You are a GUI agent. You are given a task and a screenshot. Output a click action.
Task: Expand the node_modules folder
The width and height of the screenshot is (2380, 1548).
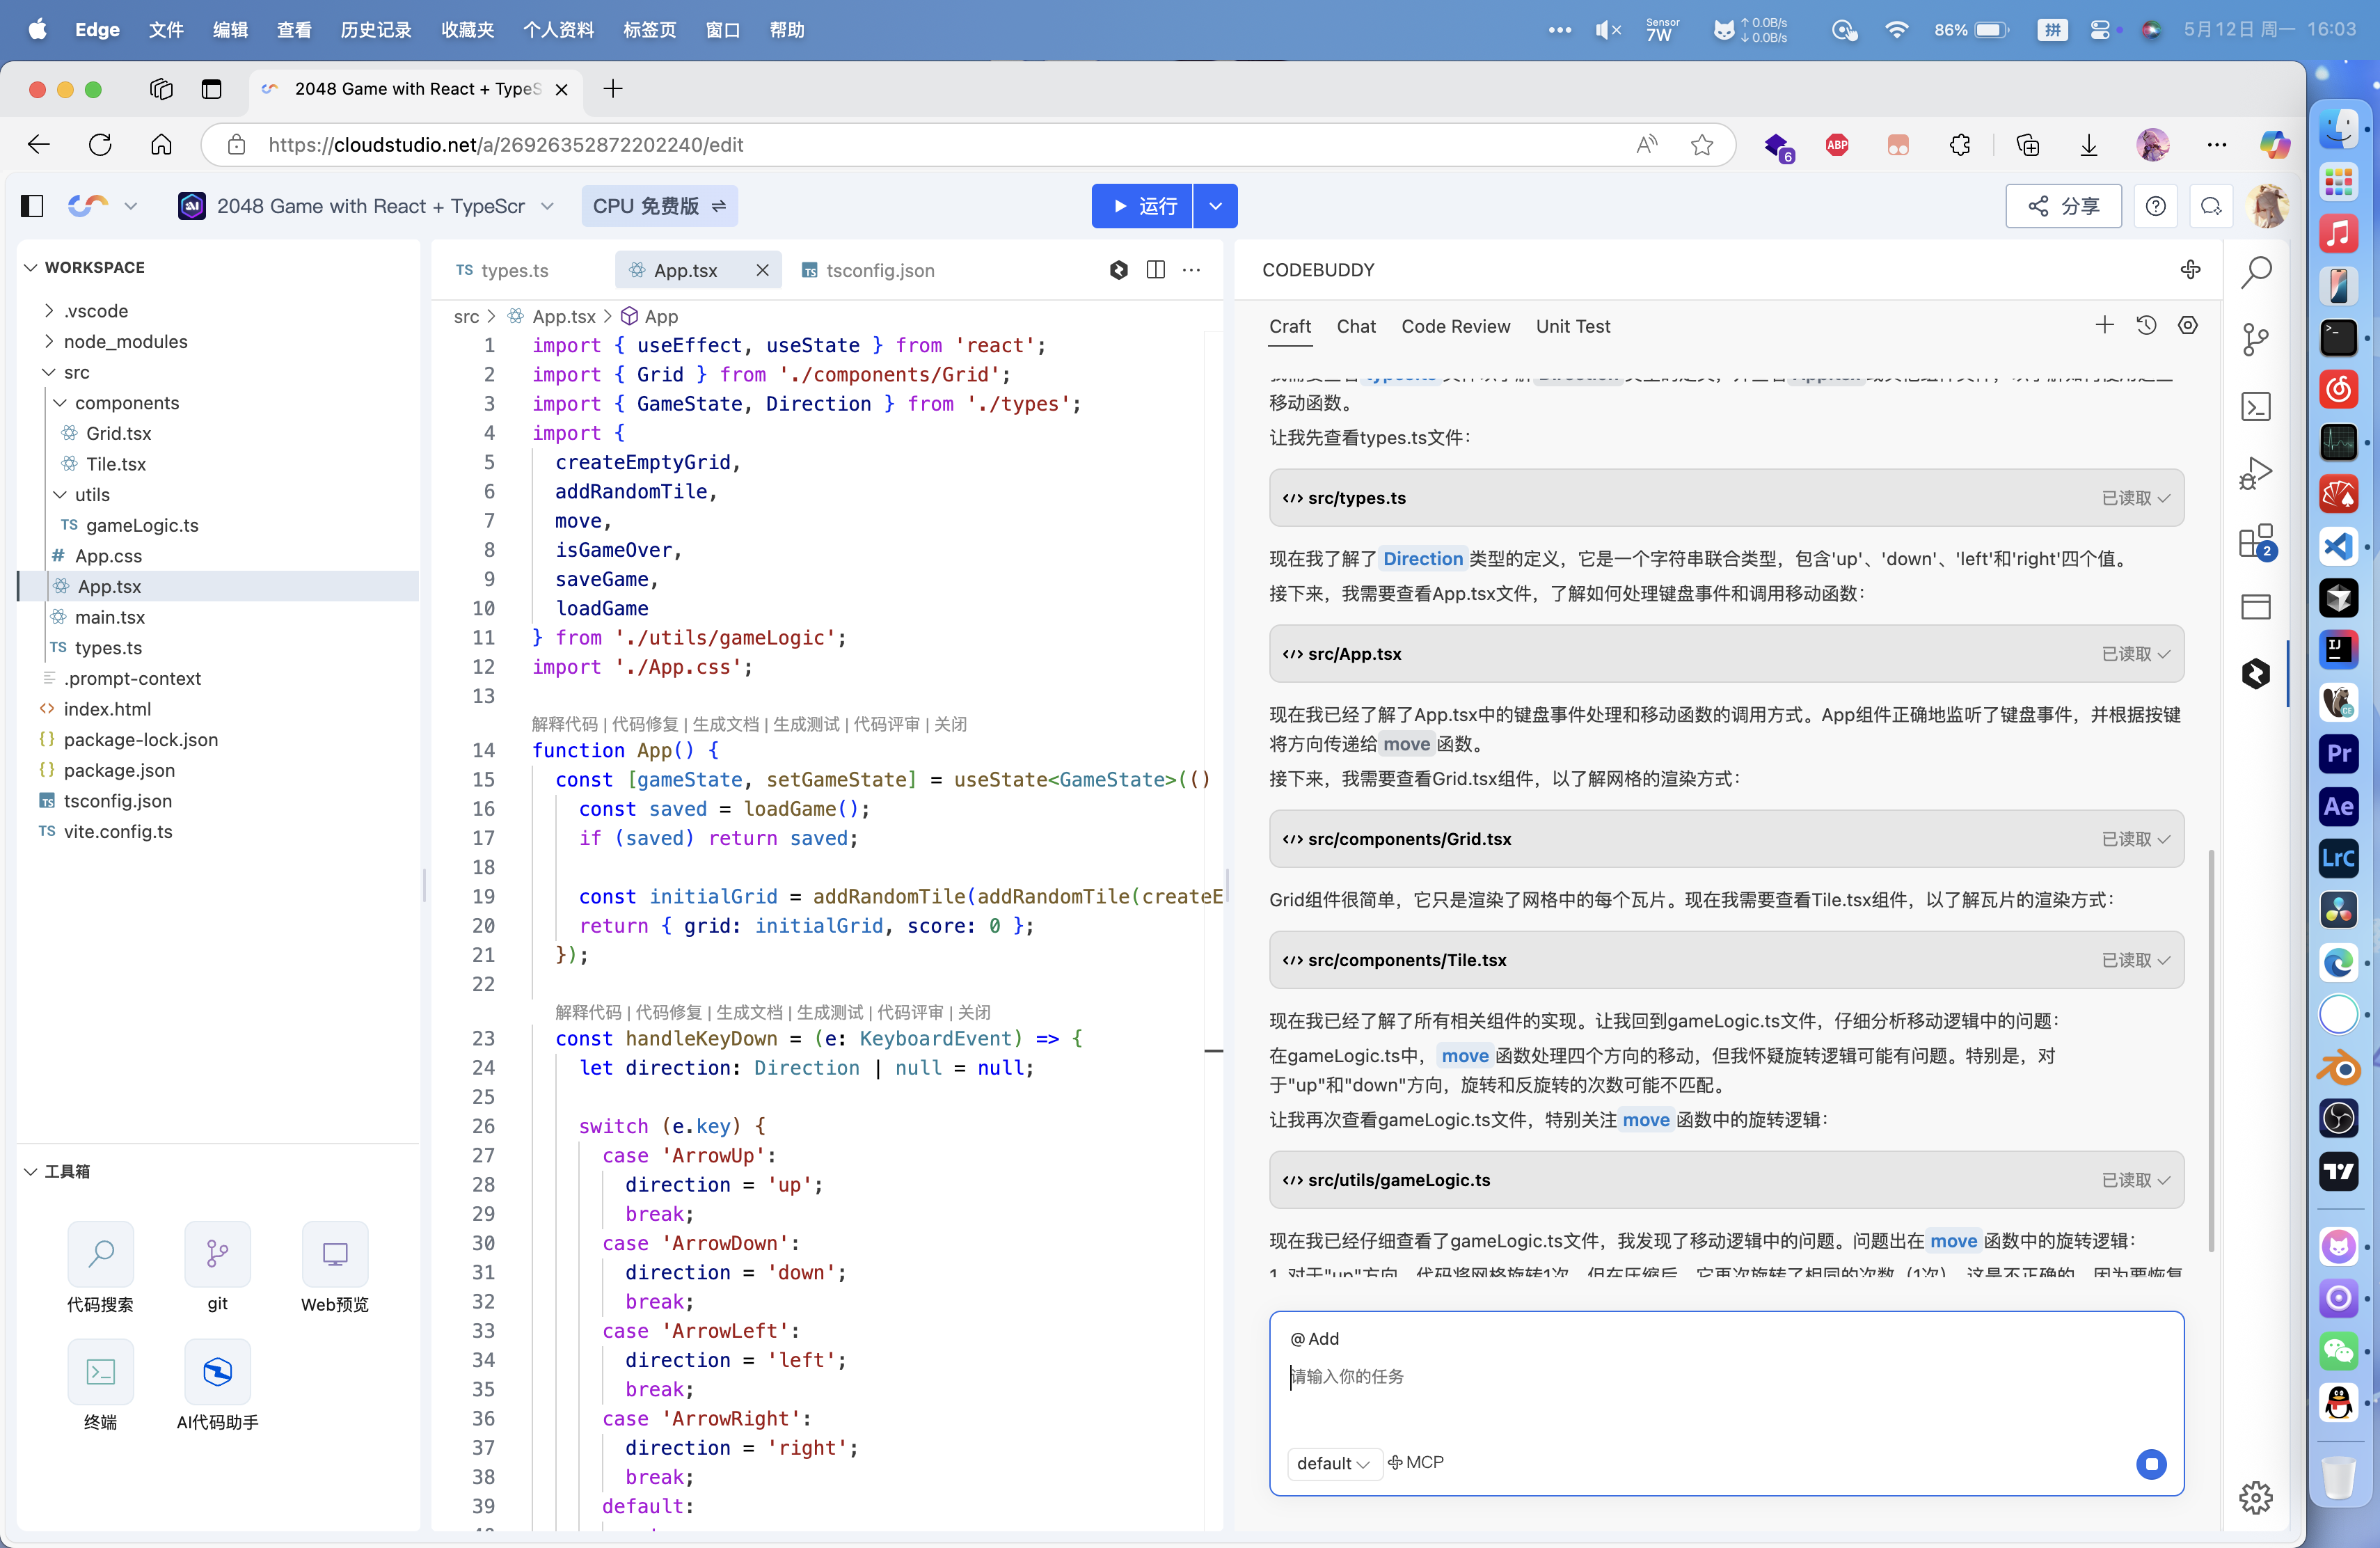click(x=125, y=342)
